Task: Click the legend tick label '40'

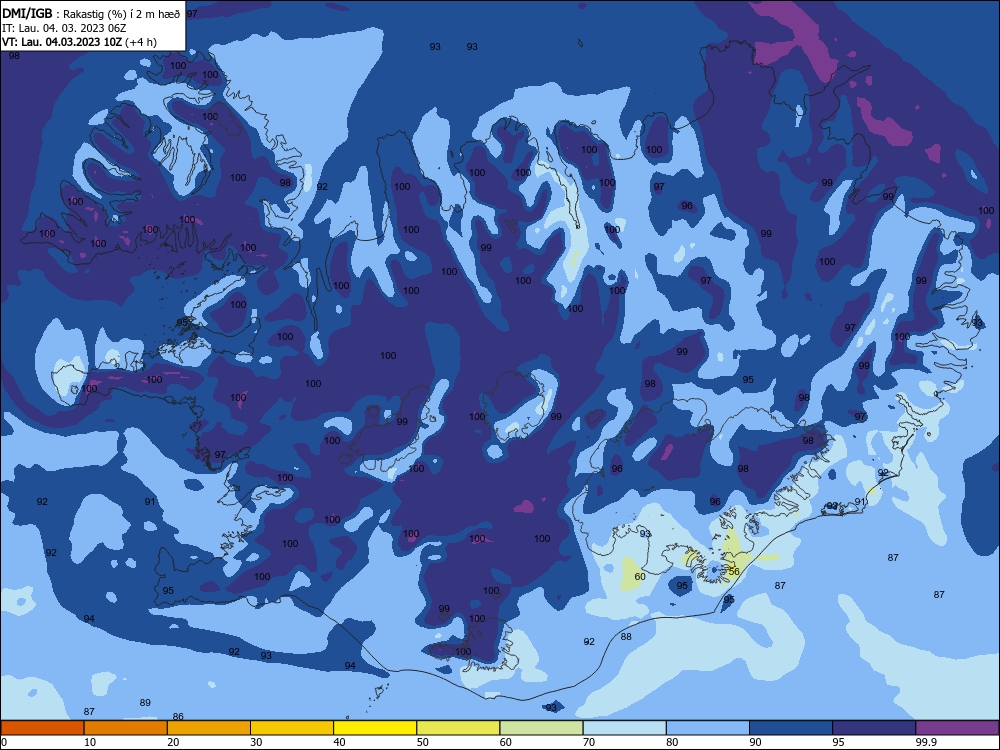Action: [x=339, y=742]
